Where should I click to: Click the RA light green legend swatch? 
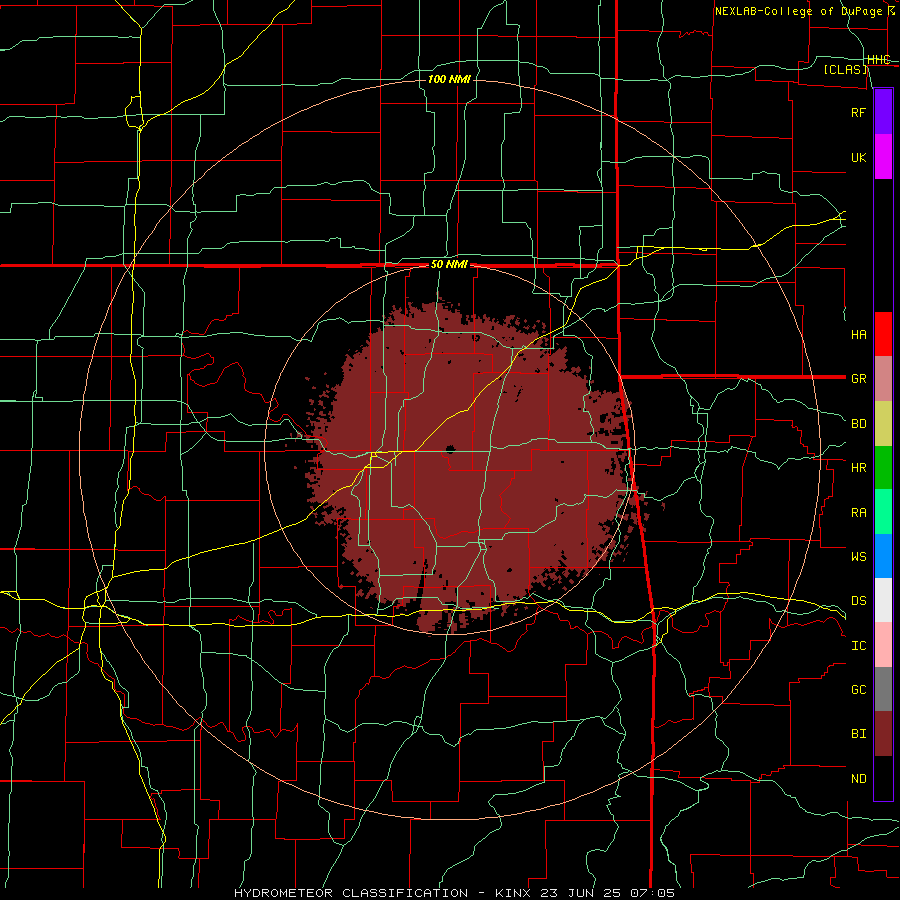pyautogui.click(x=883, y=512)
